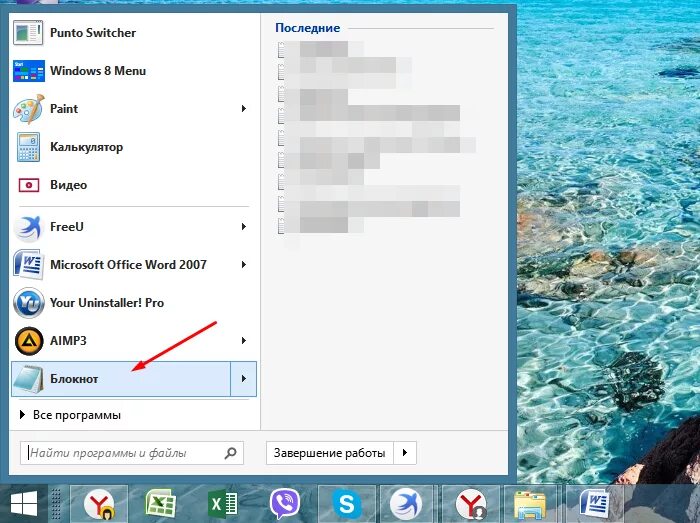This screenshot has width=700, height=523.
Task: Open File Explorer folder on taskbar
Action: click(530, 505)
